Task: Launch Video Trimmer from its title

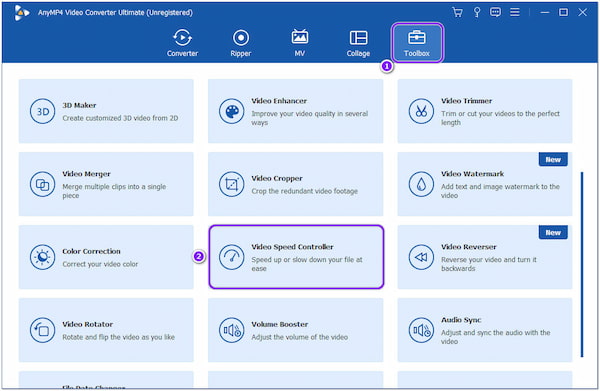Action: point(466,101)
